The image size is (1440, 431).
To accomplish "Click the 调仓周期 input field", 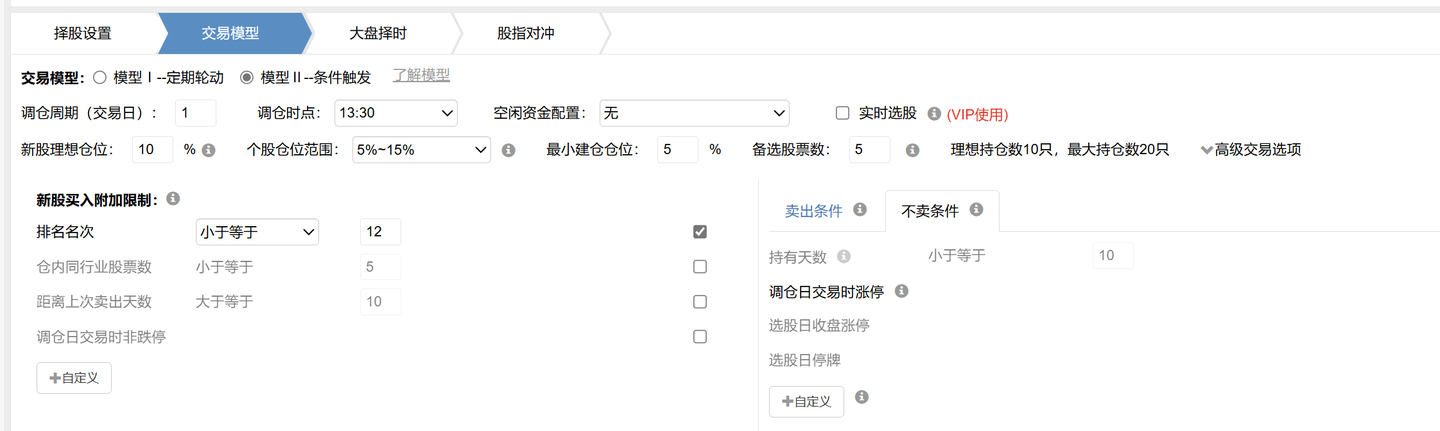I will (x=195, y=113).
